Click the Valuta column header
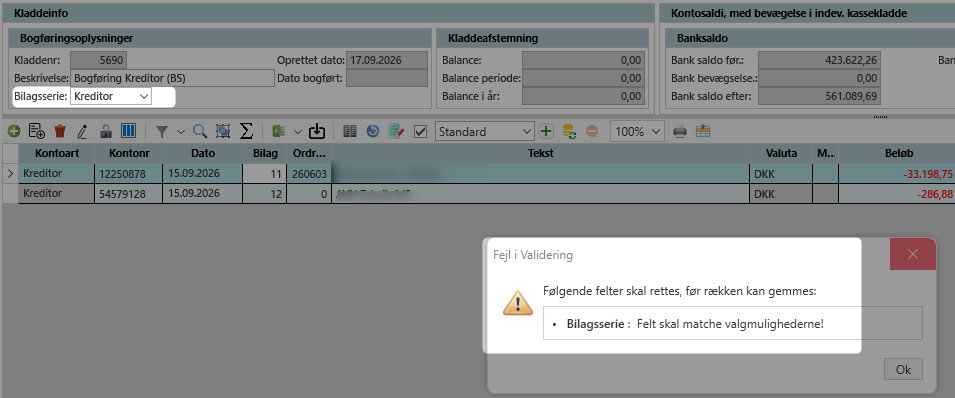This screenshot has height=398, width=955. pyautogui.click(x=782, y=154)
